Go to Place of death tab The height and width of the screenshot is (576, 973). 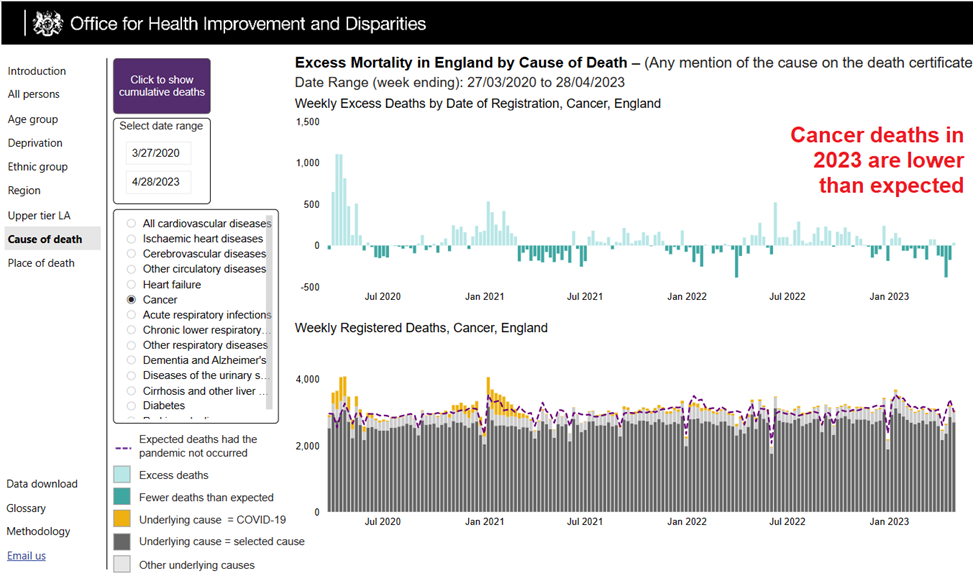coord(41,263)
